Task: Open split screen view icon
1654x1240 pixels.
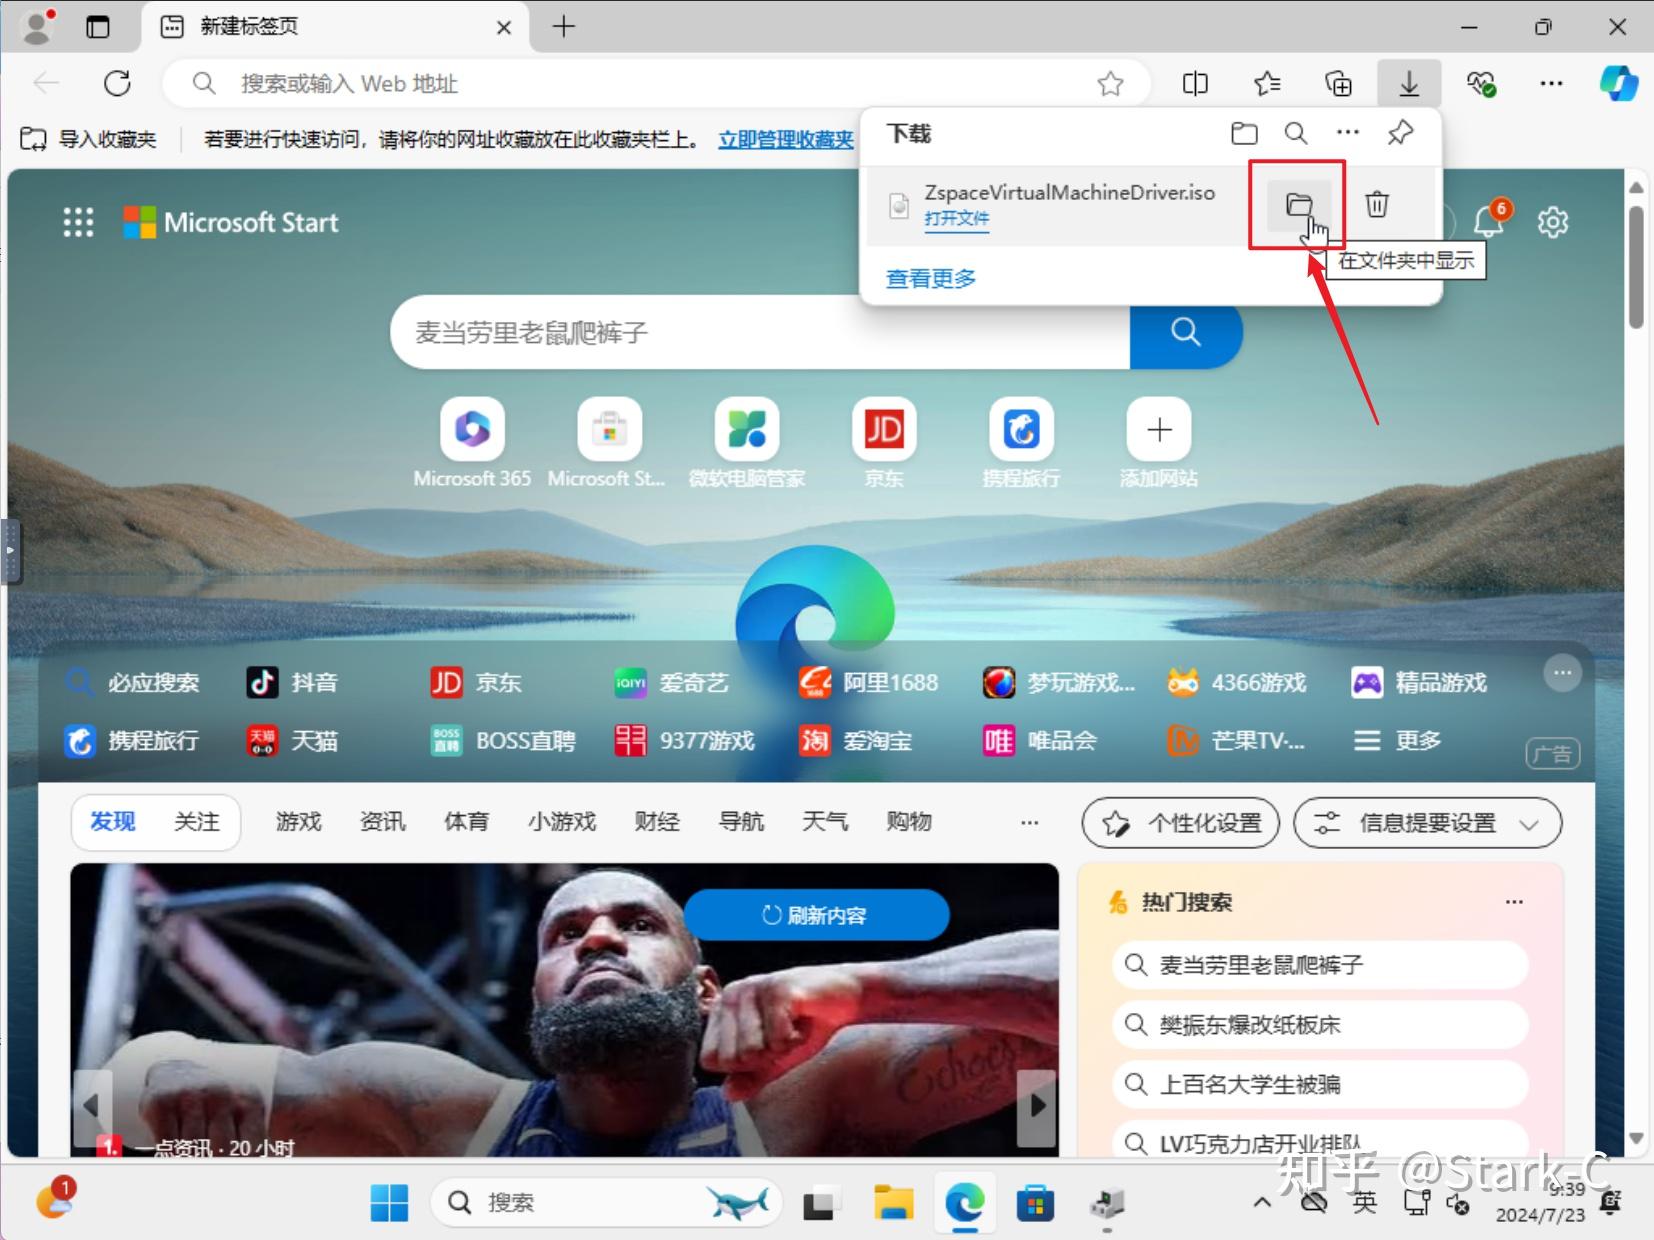Action: click(x=1195, y=84)
